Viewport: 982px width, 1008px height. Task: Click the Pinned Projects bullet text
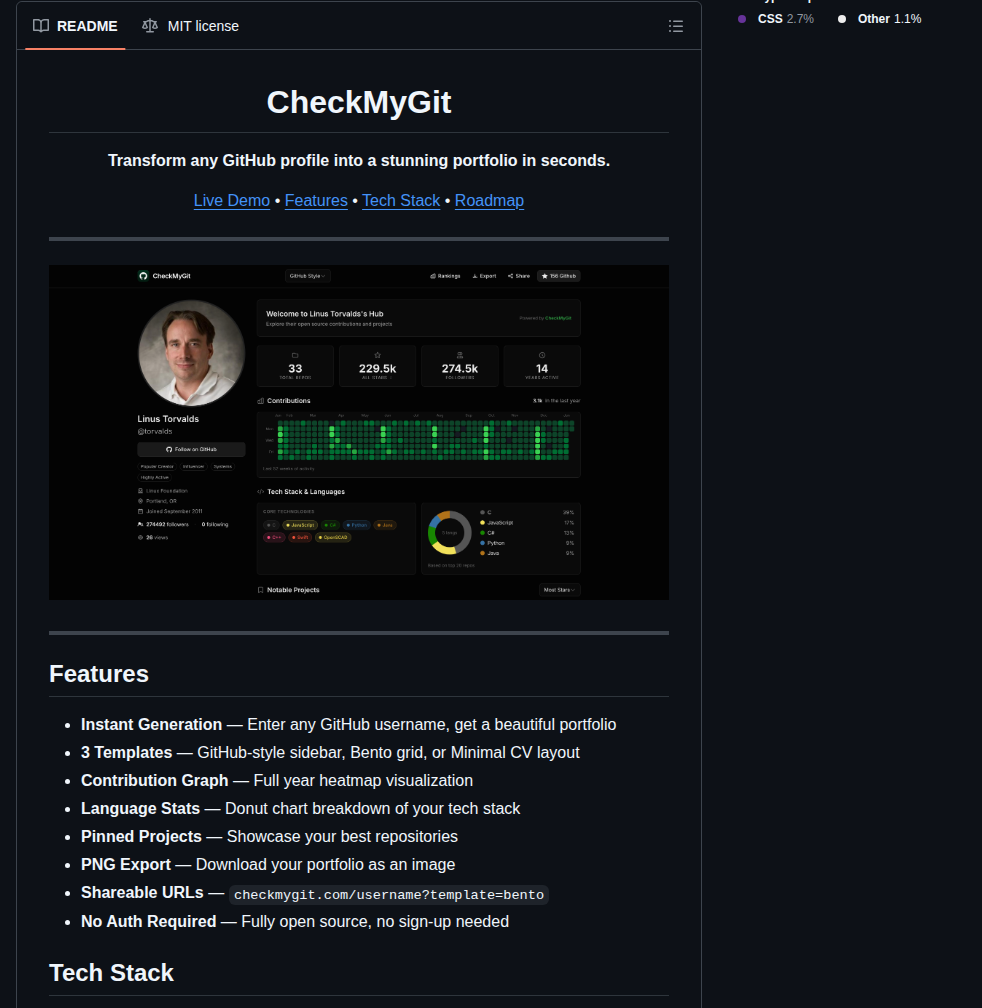point(269,836)
